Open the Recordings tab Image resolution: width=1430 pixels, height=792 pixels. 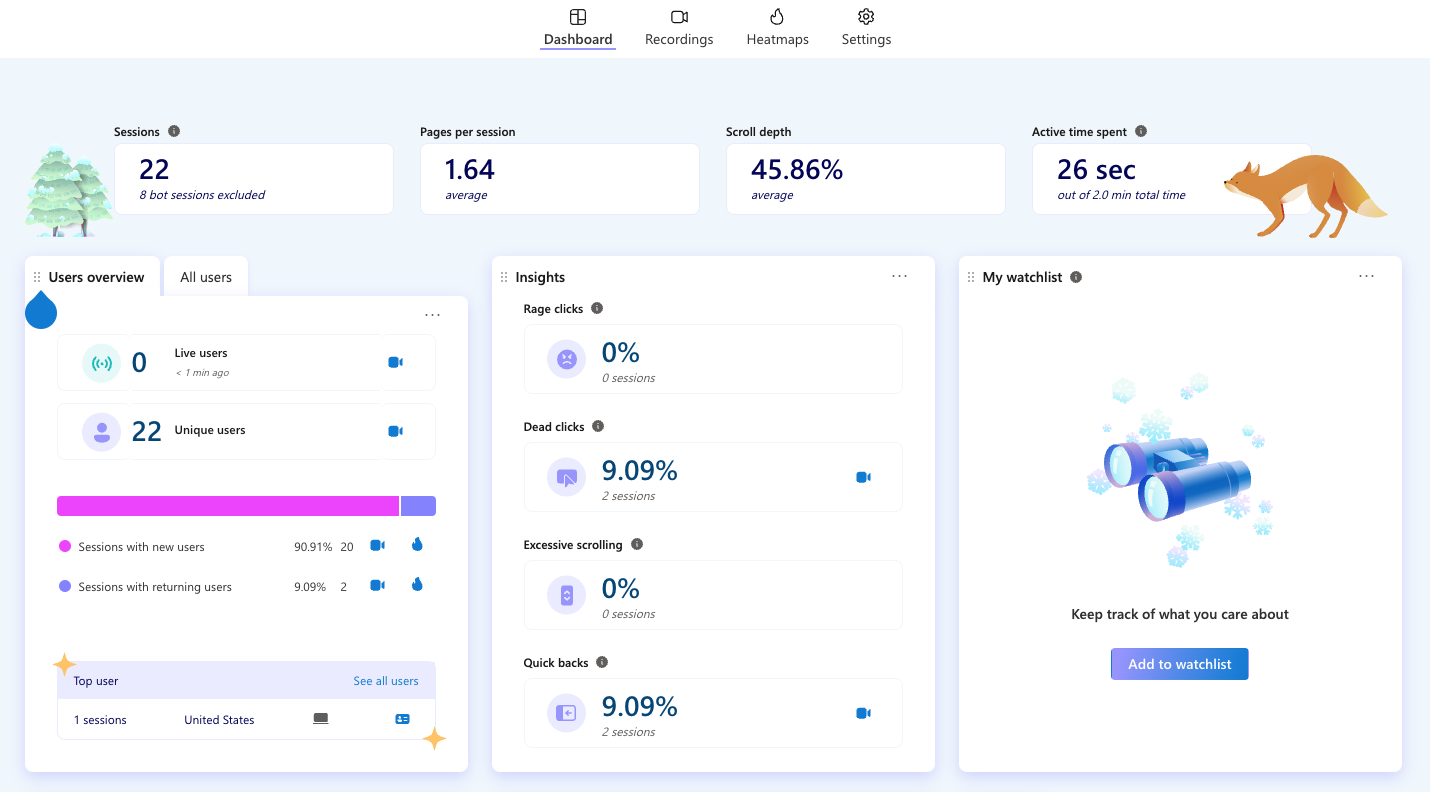pos(679,27)
